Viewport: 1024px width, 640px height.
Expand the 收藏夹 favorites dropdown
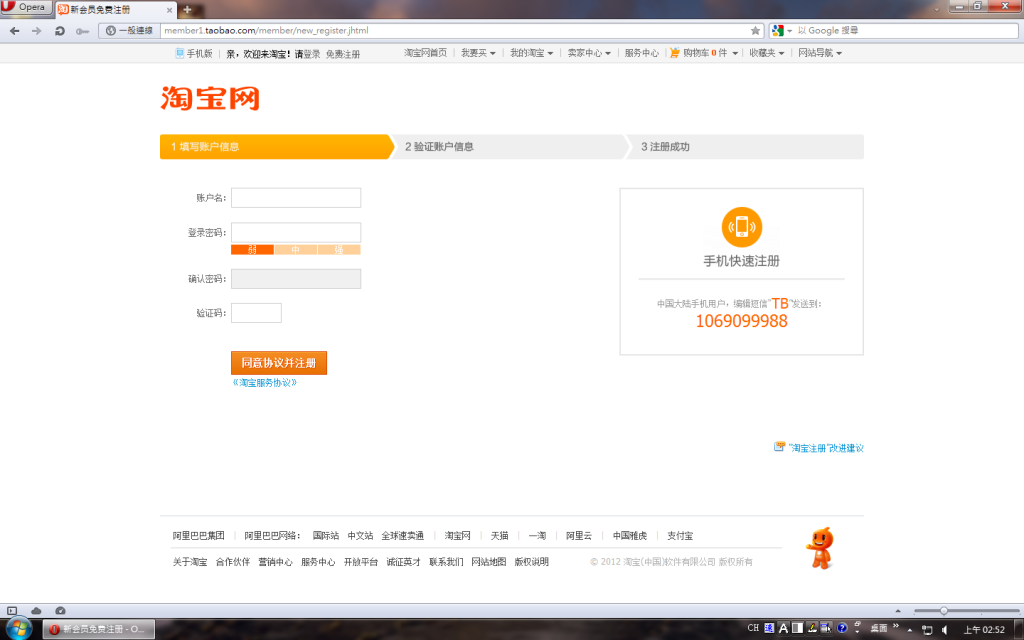click(x=767, y=53)
